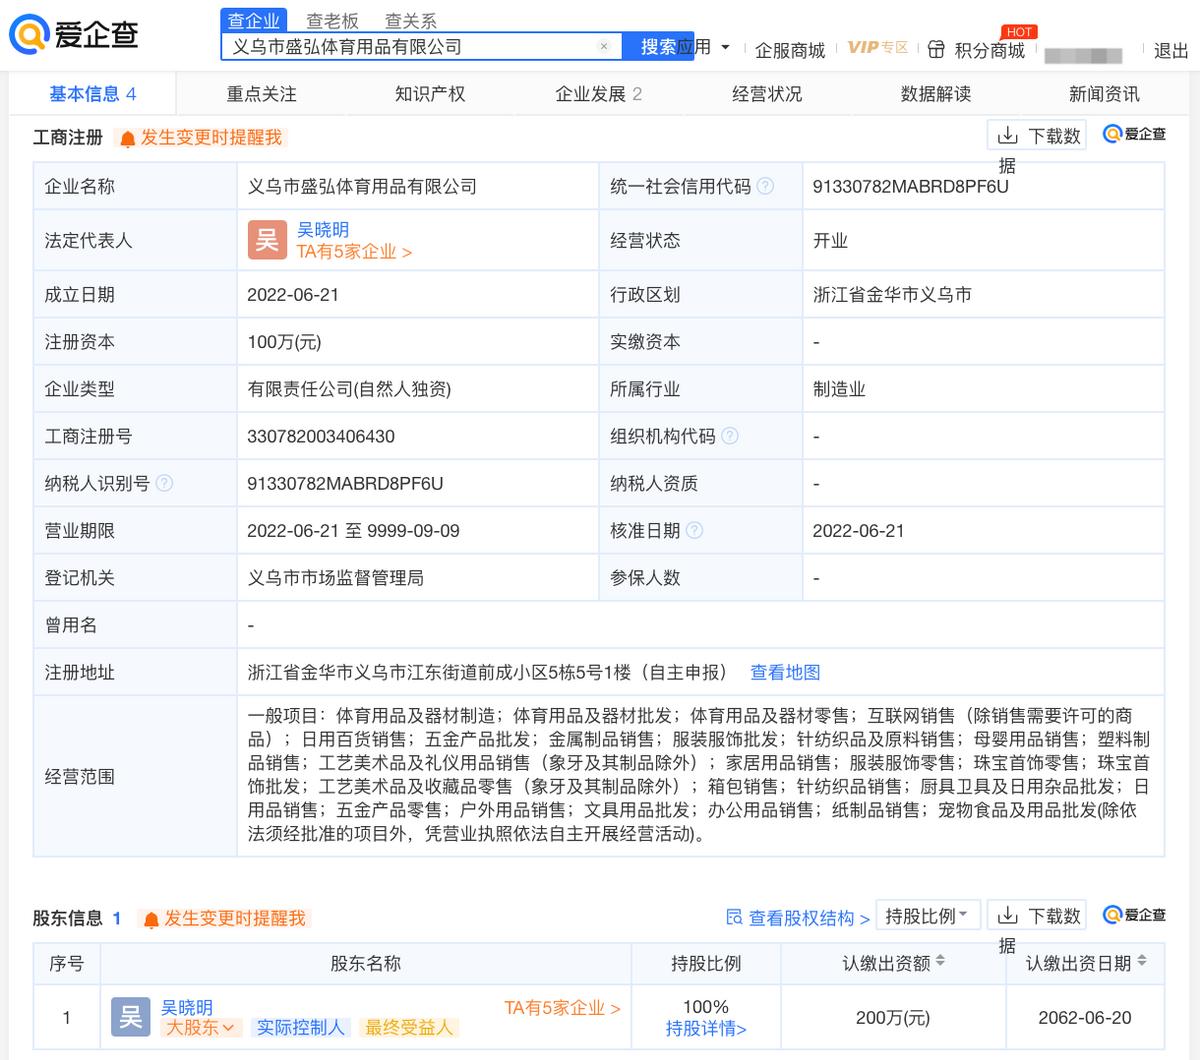The image size is (1200, 1060).
Task: Open the 持股比例 dropdown
Action: [x=928, y=914]
